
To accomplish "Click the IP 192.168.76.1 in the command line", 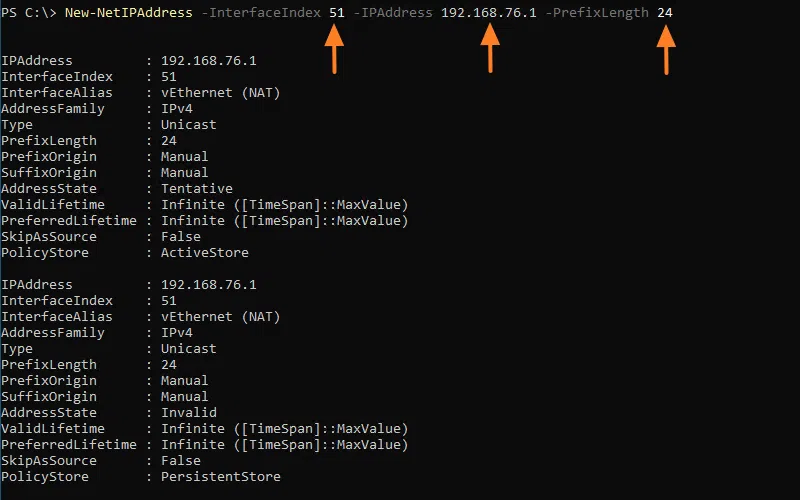I will tap(489, 12).
